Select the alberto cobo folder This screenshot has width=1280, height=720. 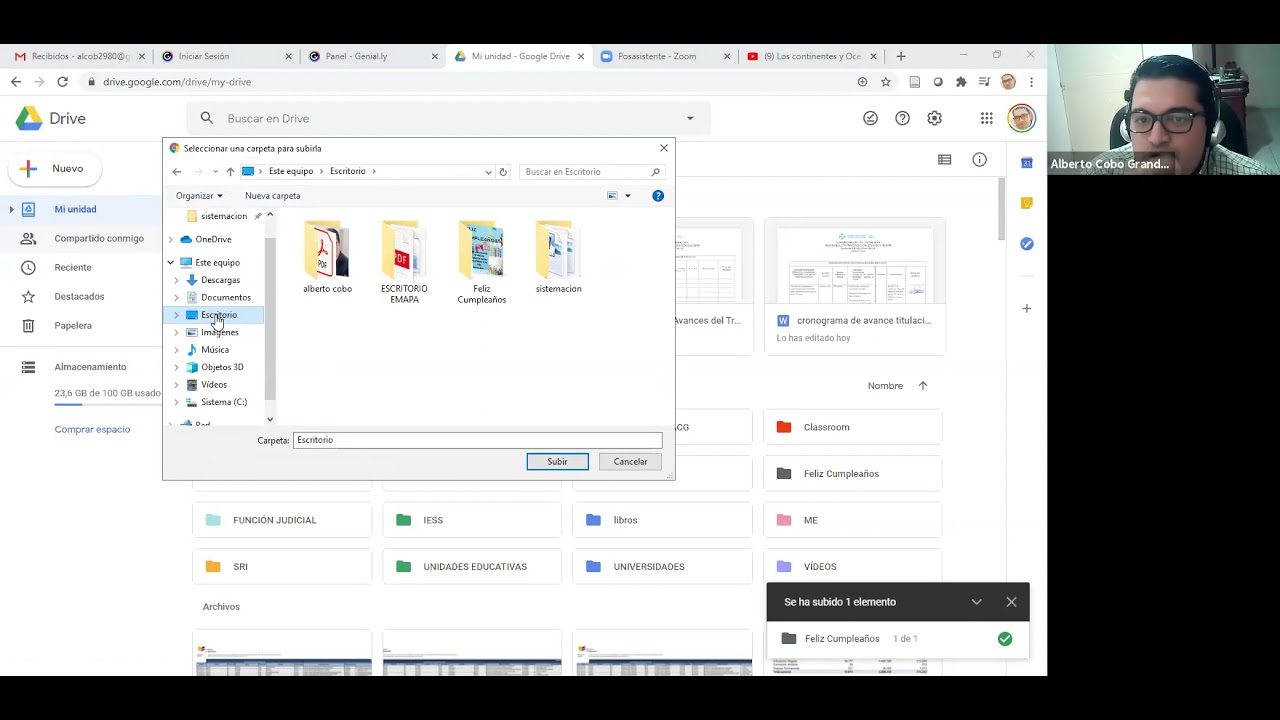point(327,258)
